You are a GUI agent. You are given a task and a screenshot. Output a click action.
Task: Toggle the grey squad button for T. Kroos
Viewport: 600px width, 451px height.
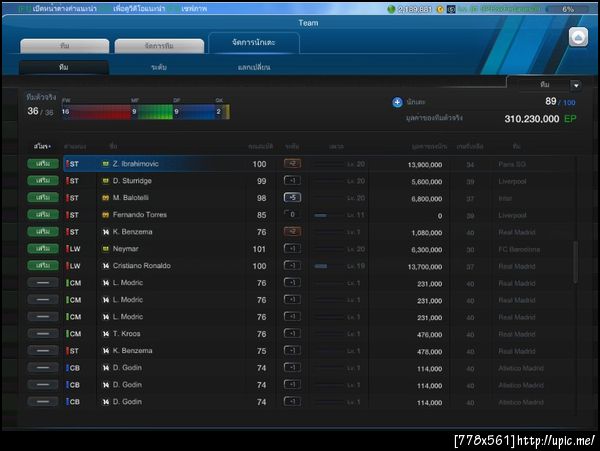click(43, 334)
